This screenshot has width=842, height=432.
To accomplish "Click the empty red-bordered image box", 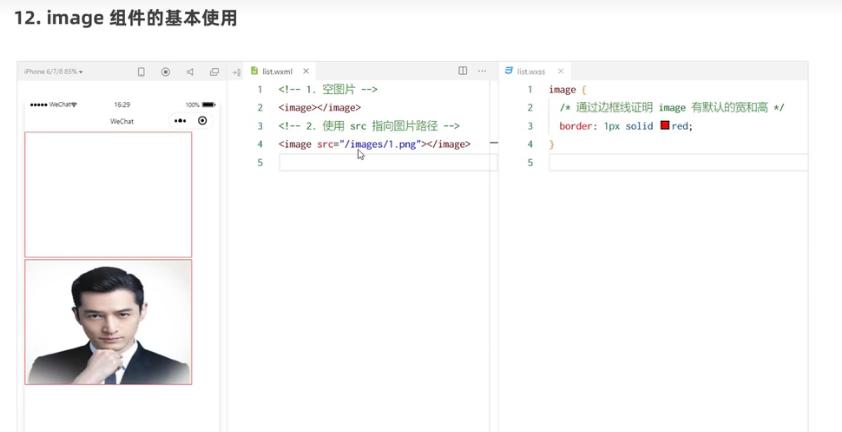I will 108,195.
